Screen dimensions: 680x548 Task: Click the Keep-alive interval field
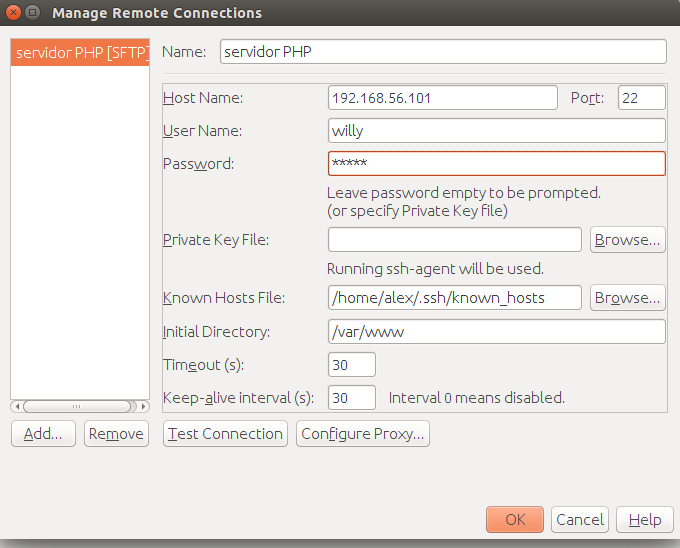click(x=352, y=398)
